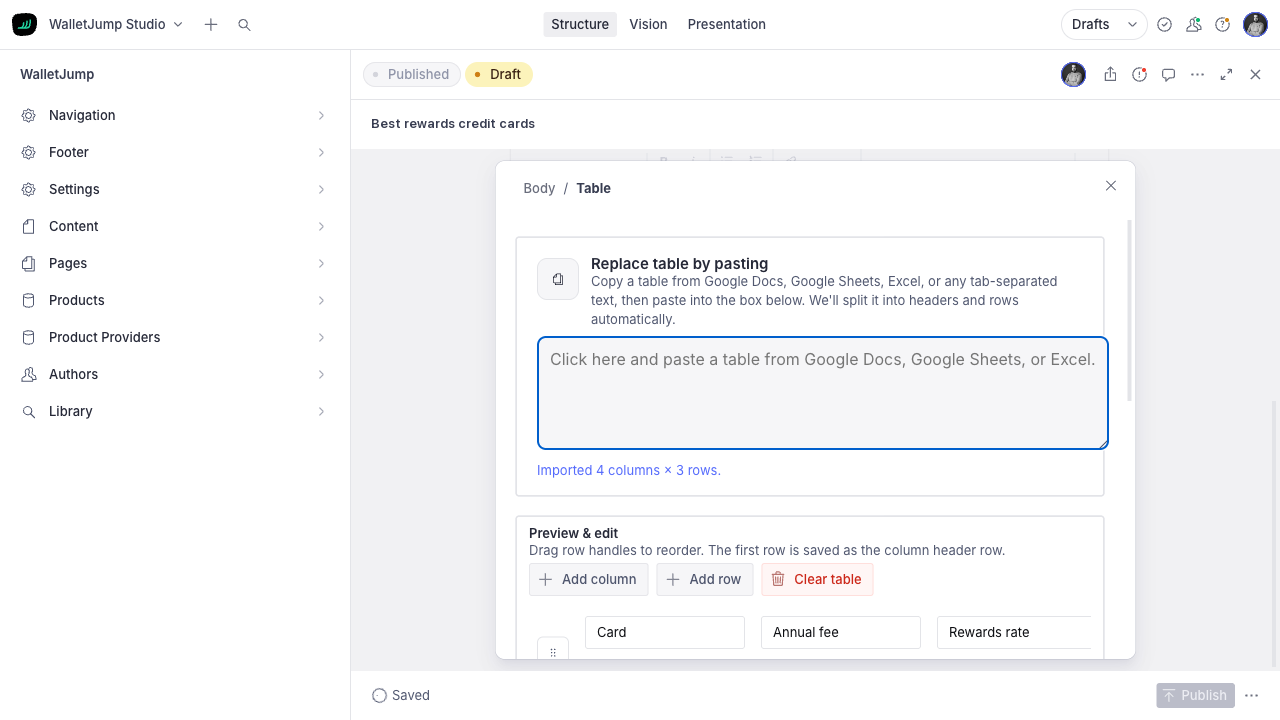Open document more options ellipsis
1280x720 pixels.
1197,74
